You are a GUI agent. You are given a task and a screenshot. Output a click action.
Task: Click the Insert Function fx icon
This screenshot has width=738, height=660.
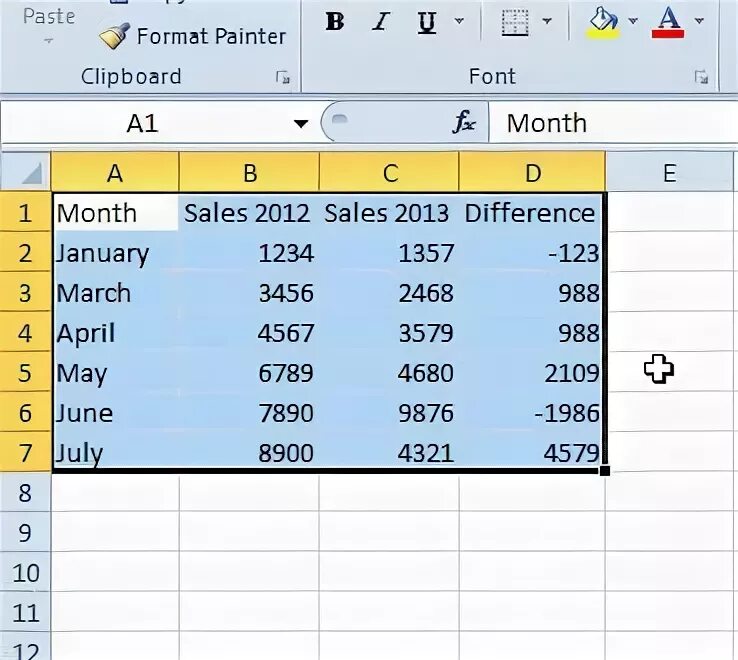pyautogui.click(x=465, y=123)
